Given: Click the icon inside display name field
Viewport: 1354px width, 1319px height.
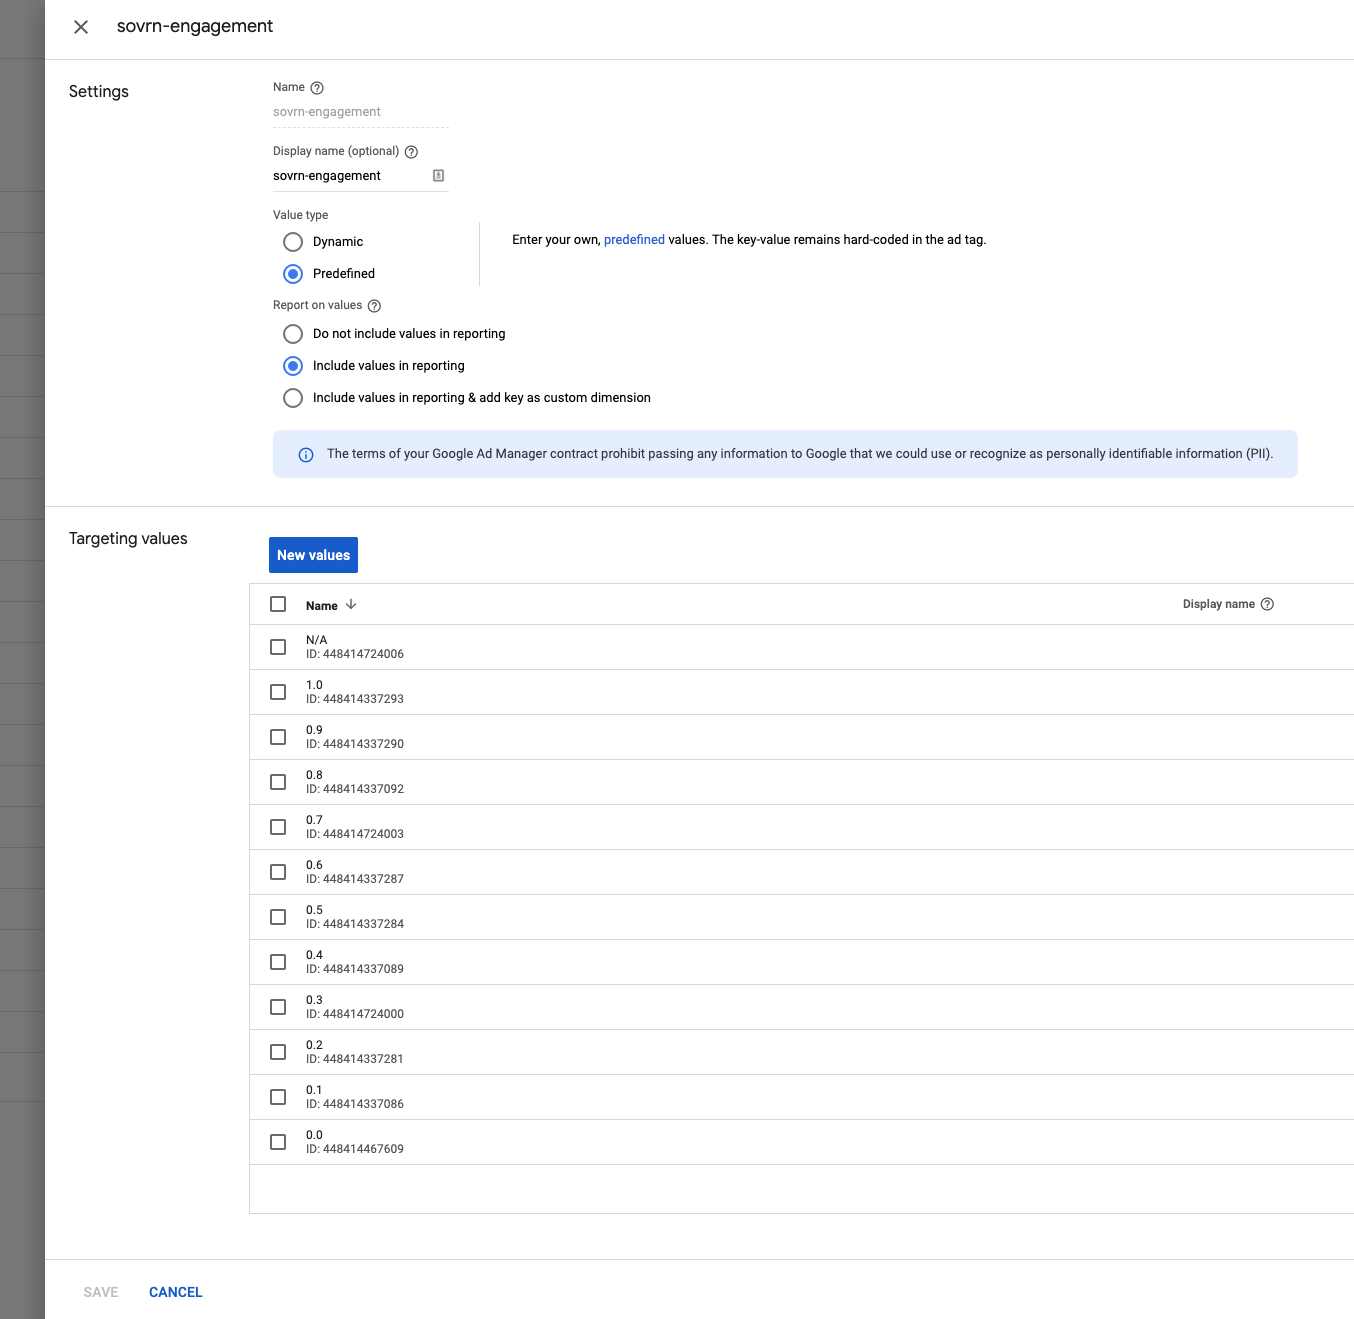Looking at the screenshot, I should coord(438,176).
